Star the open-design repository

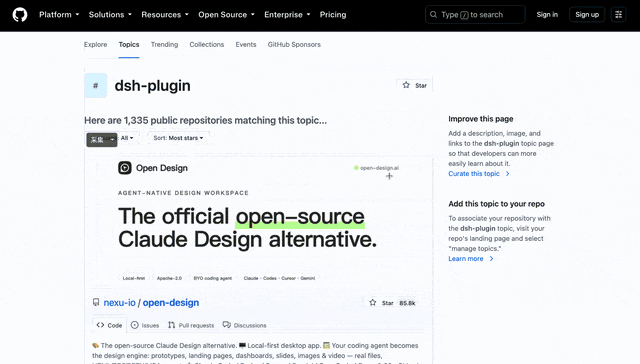[x=382, y=303]
